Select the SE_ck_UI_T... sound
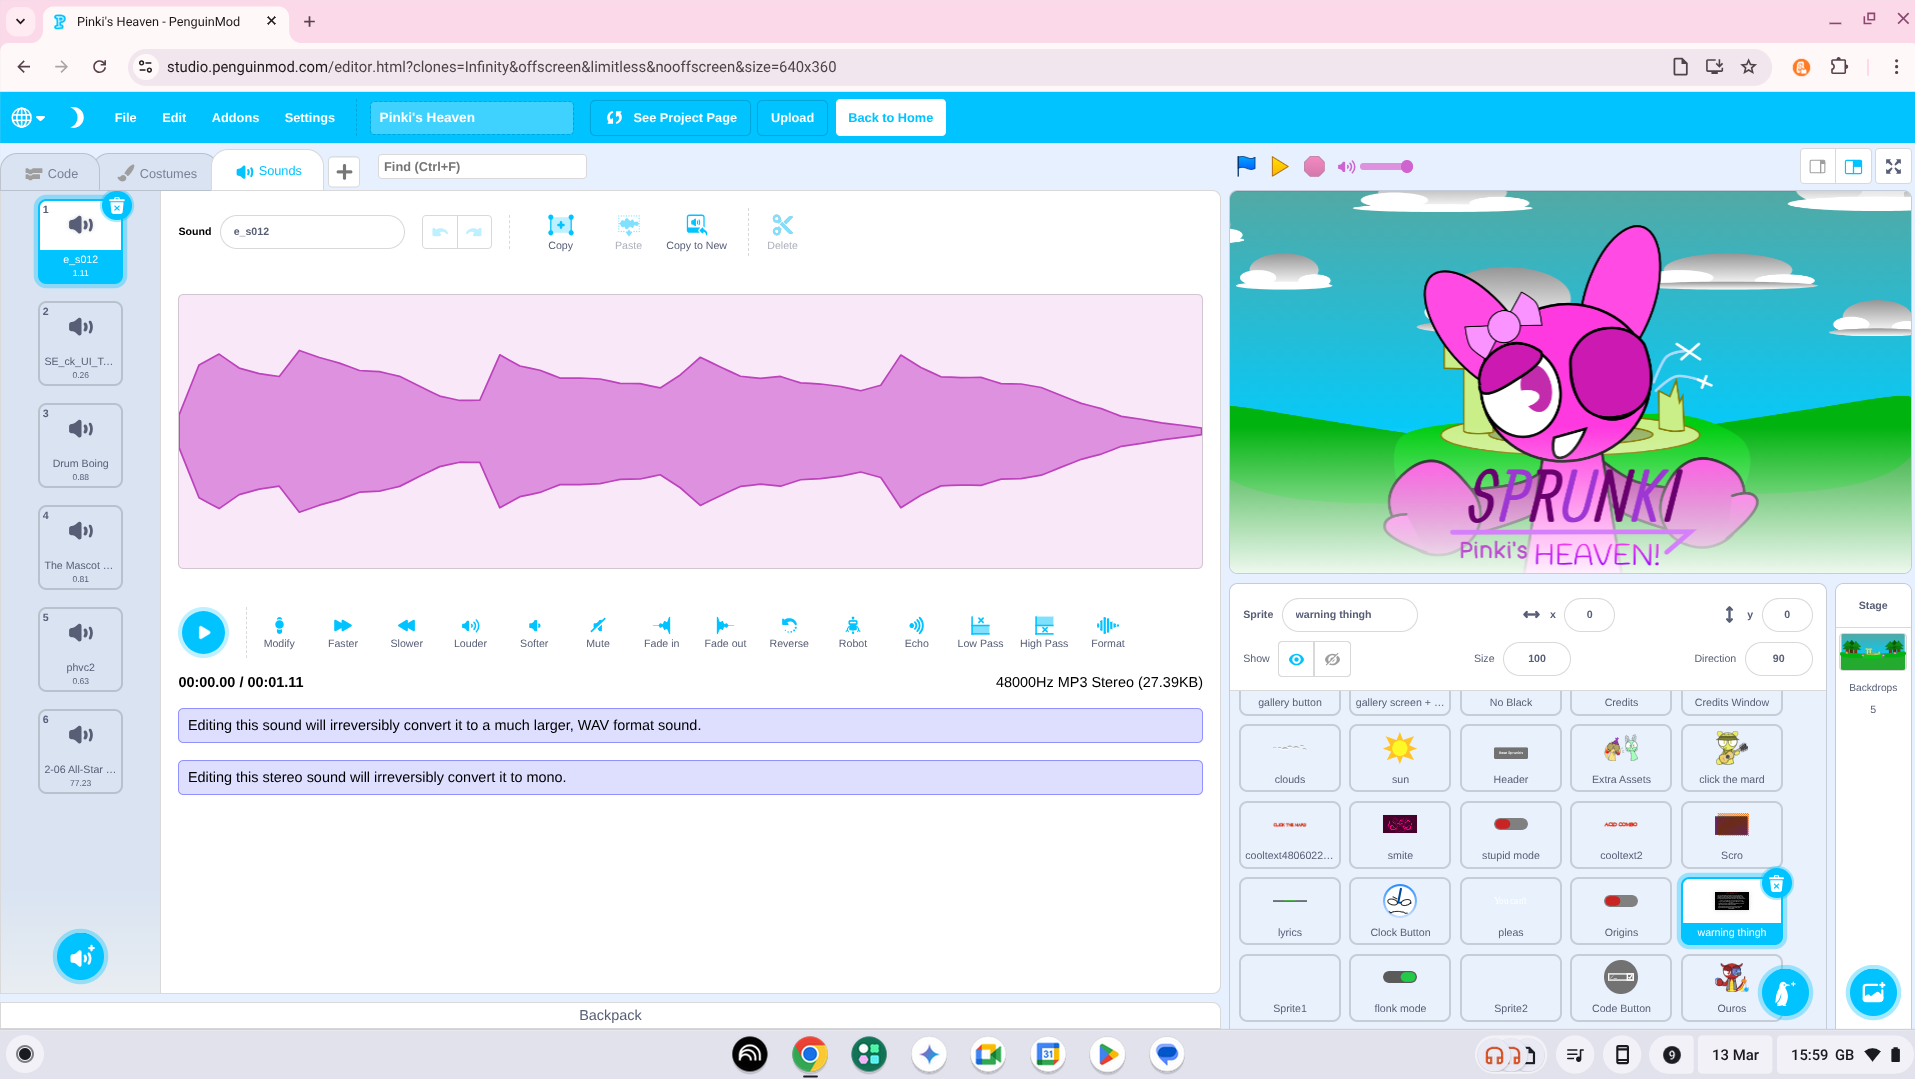 [x=81, y=343]
